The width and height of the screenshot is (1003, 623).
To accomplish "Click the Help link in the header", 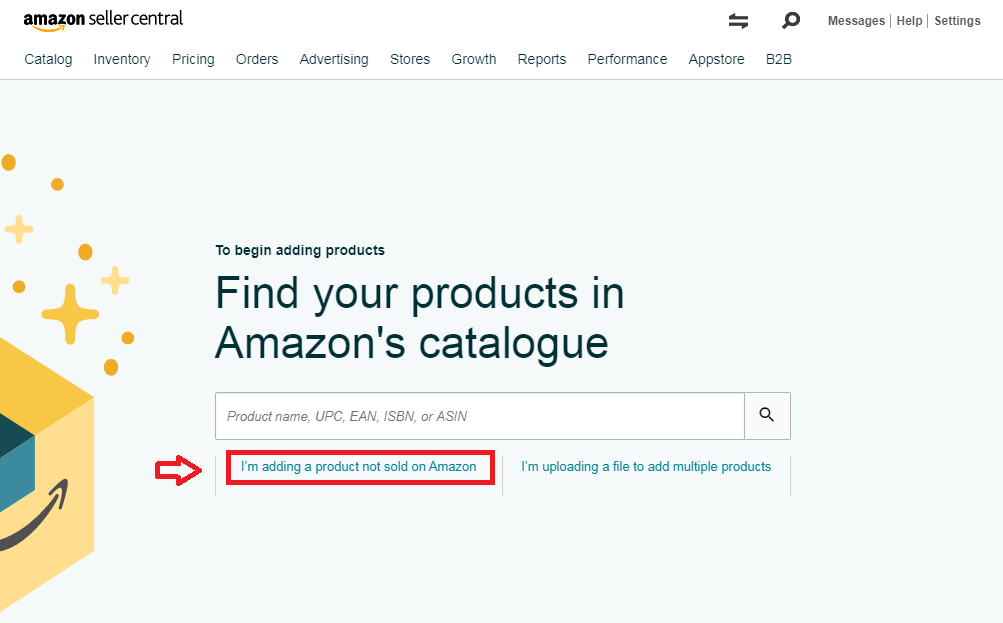I will tap(909, 21).
